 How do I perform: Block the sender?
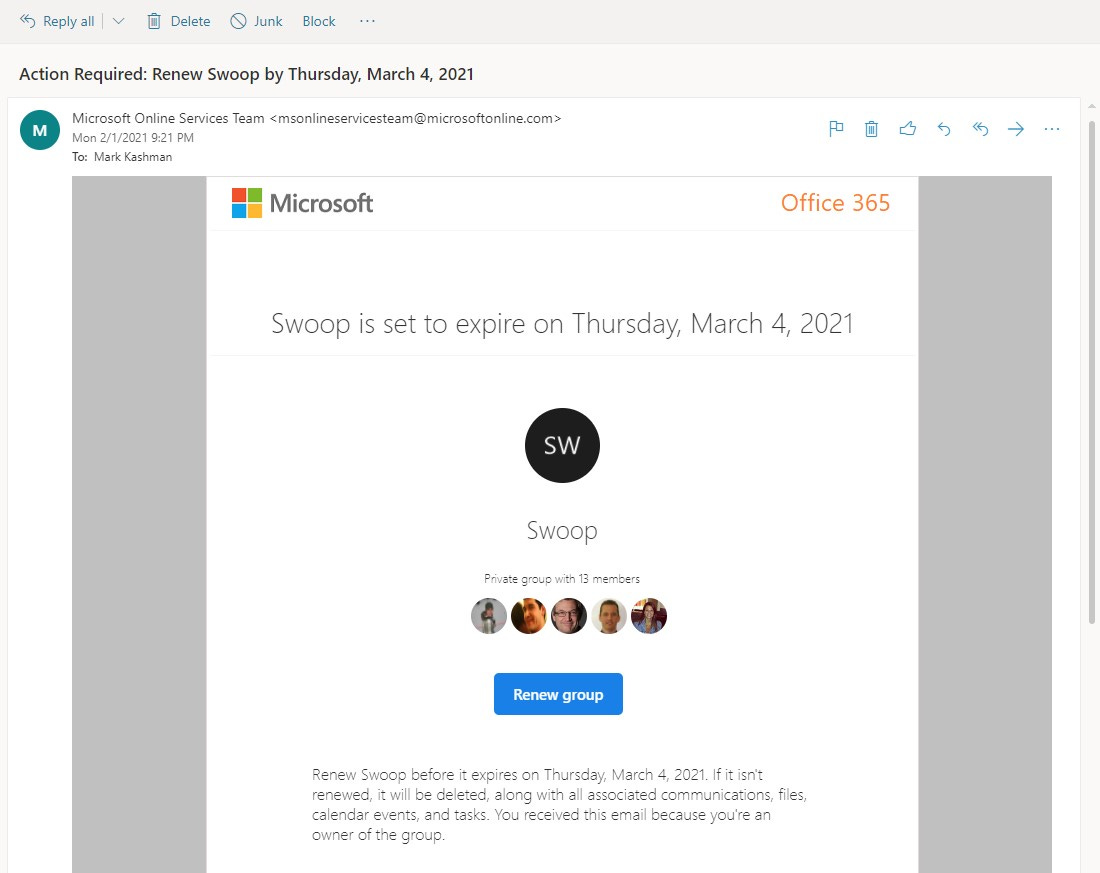tap(319, 21)
